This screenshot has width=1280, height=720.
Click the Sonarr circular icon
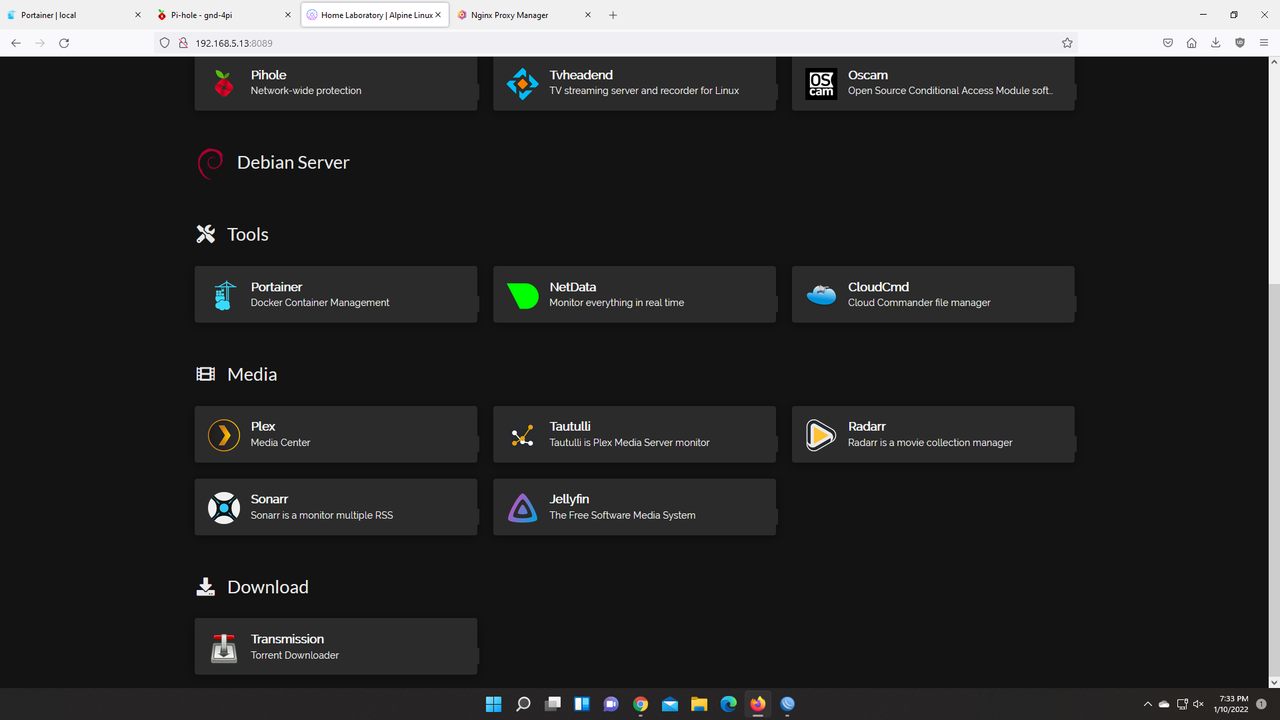[x=223, y=508]
